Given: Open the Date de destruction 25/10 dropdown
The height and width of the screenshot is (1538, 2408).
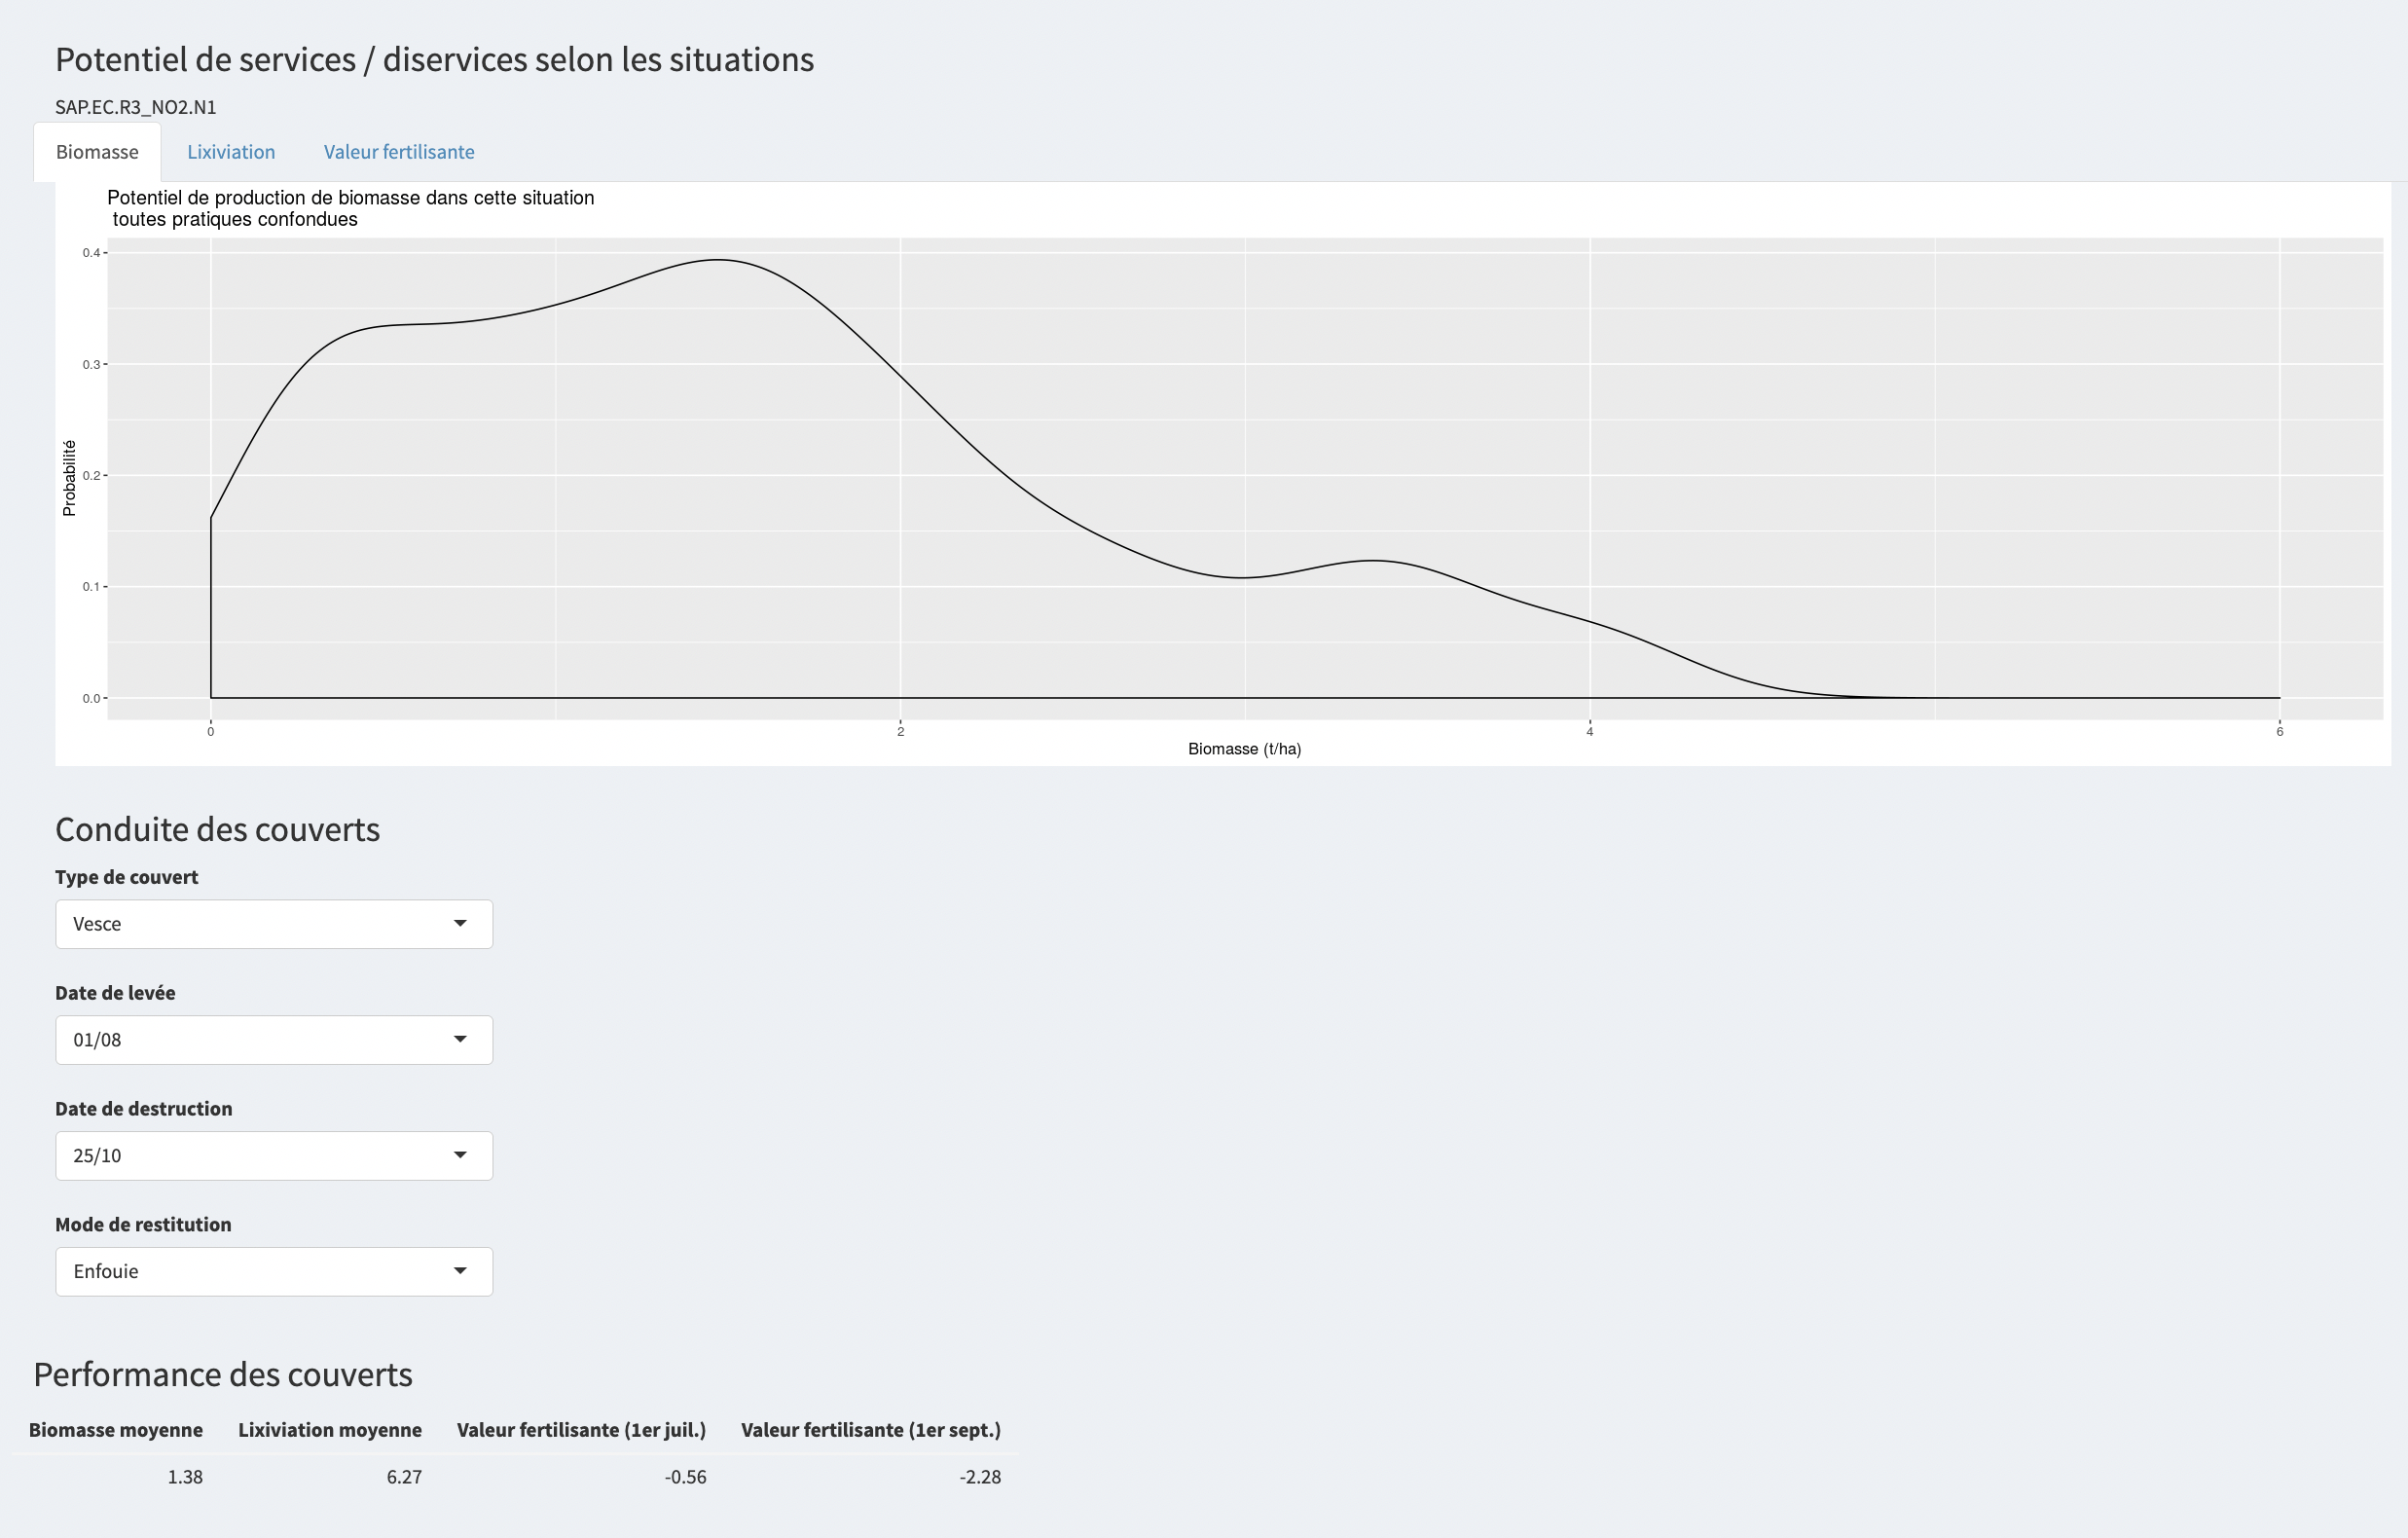Looking at the screenshot, I should click(273, 1156).
